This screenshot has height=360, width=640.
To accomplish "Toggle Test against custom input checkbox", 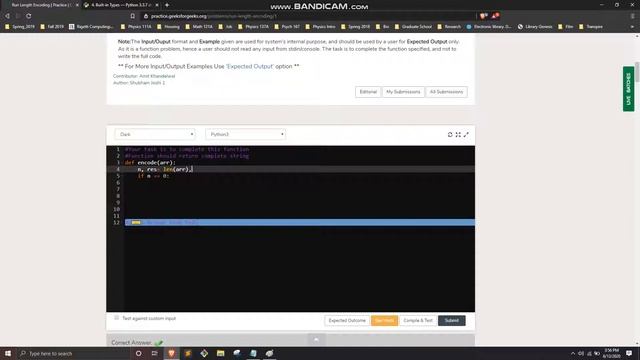I will pyautogui.click(x=117, y=318).
